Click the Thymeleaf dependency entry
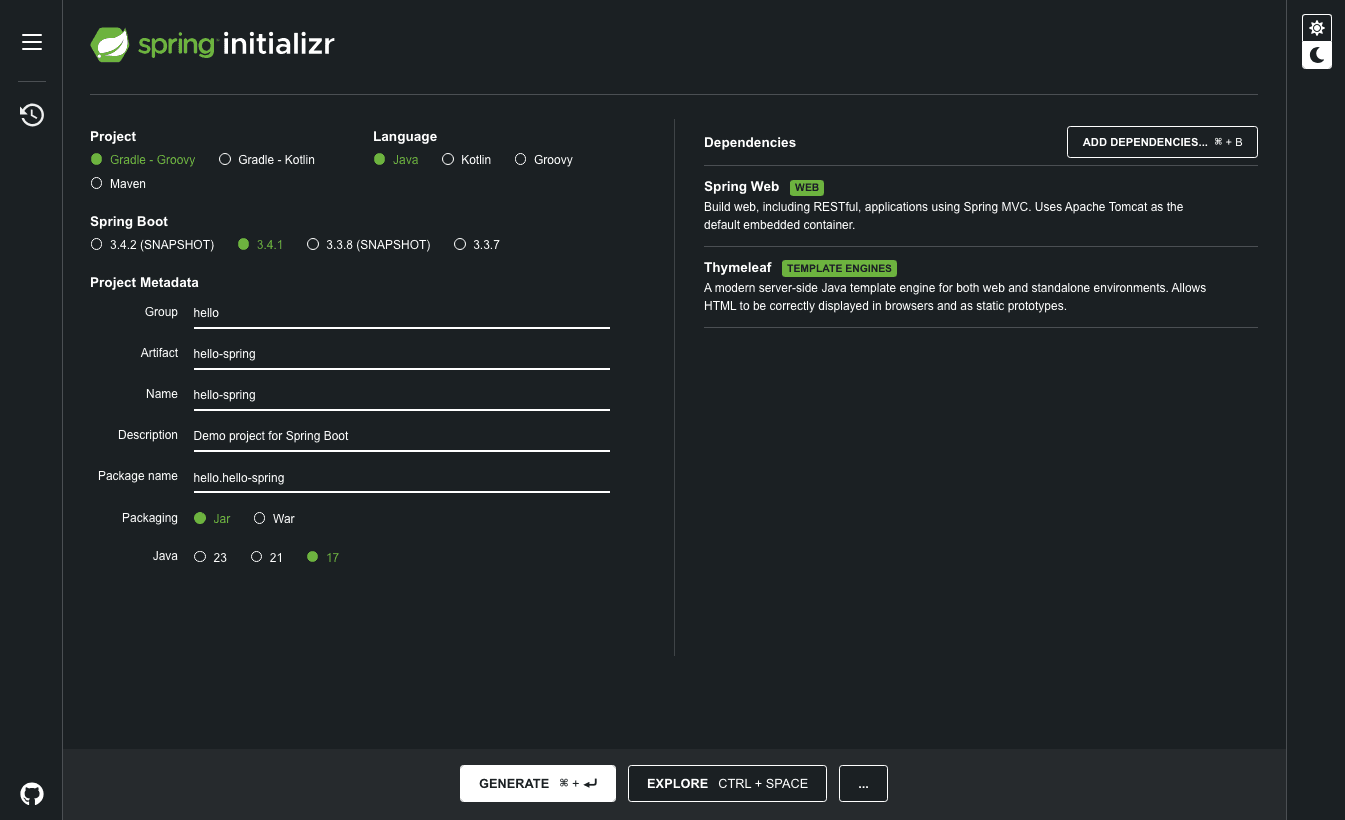The height and width of the screenshot is (820, 1345). [x=980, y=287]
